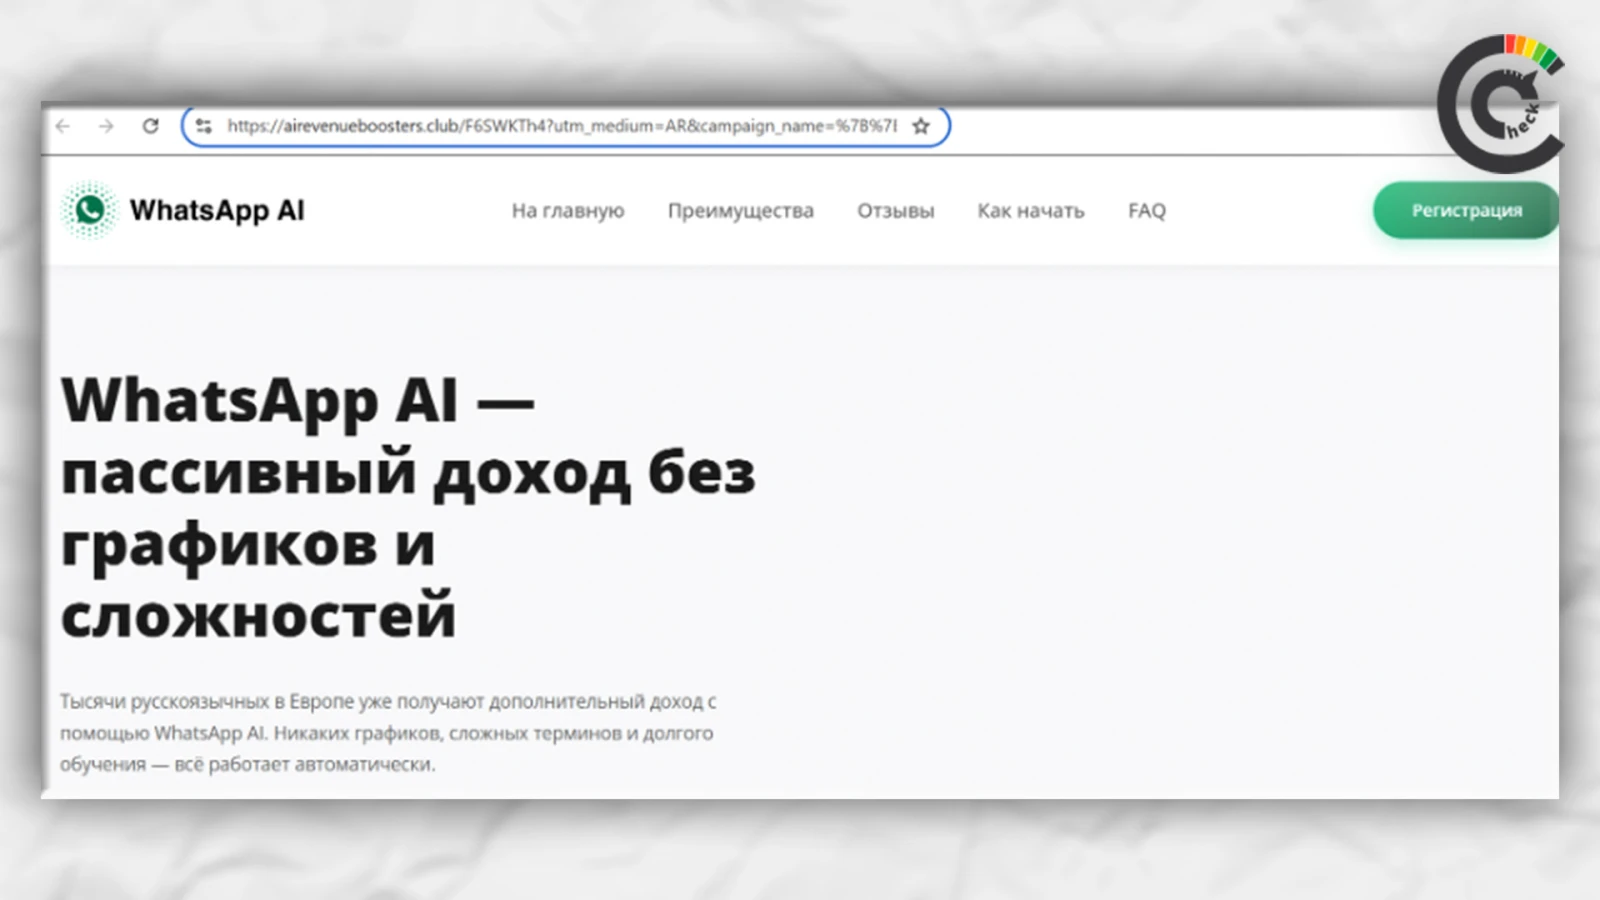Go back using browser back arrow
The width and height of the screenshot is (1600, 900).
point(63,126)
